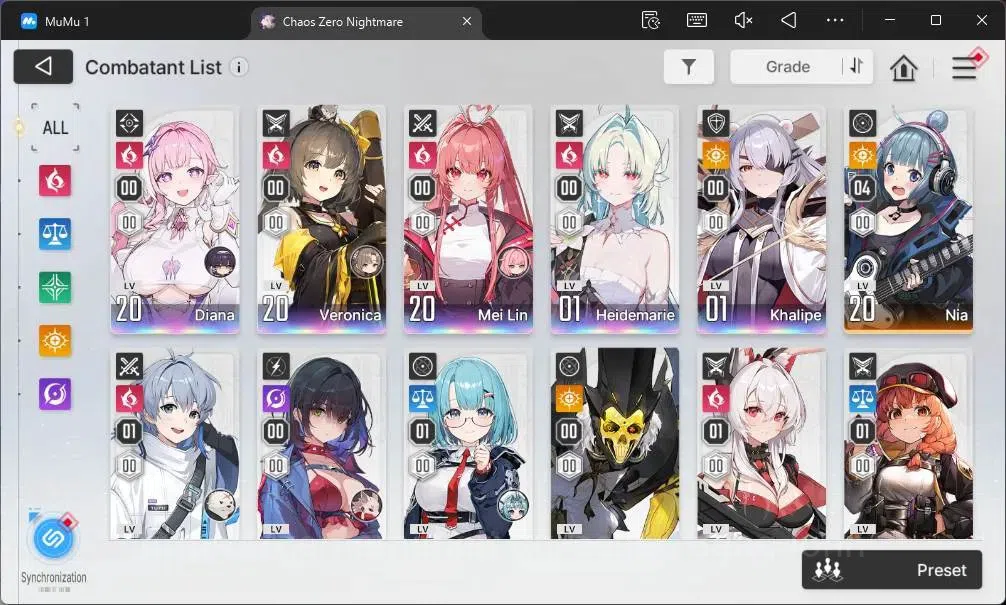Click Veronica's partner portrait badge
The height and width of the screenshot is (605, 1006).
pos(366,262)
